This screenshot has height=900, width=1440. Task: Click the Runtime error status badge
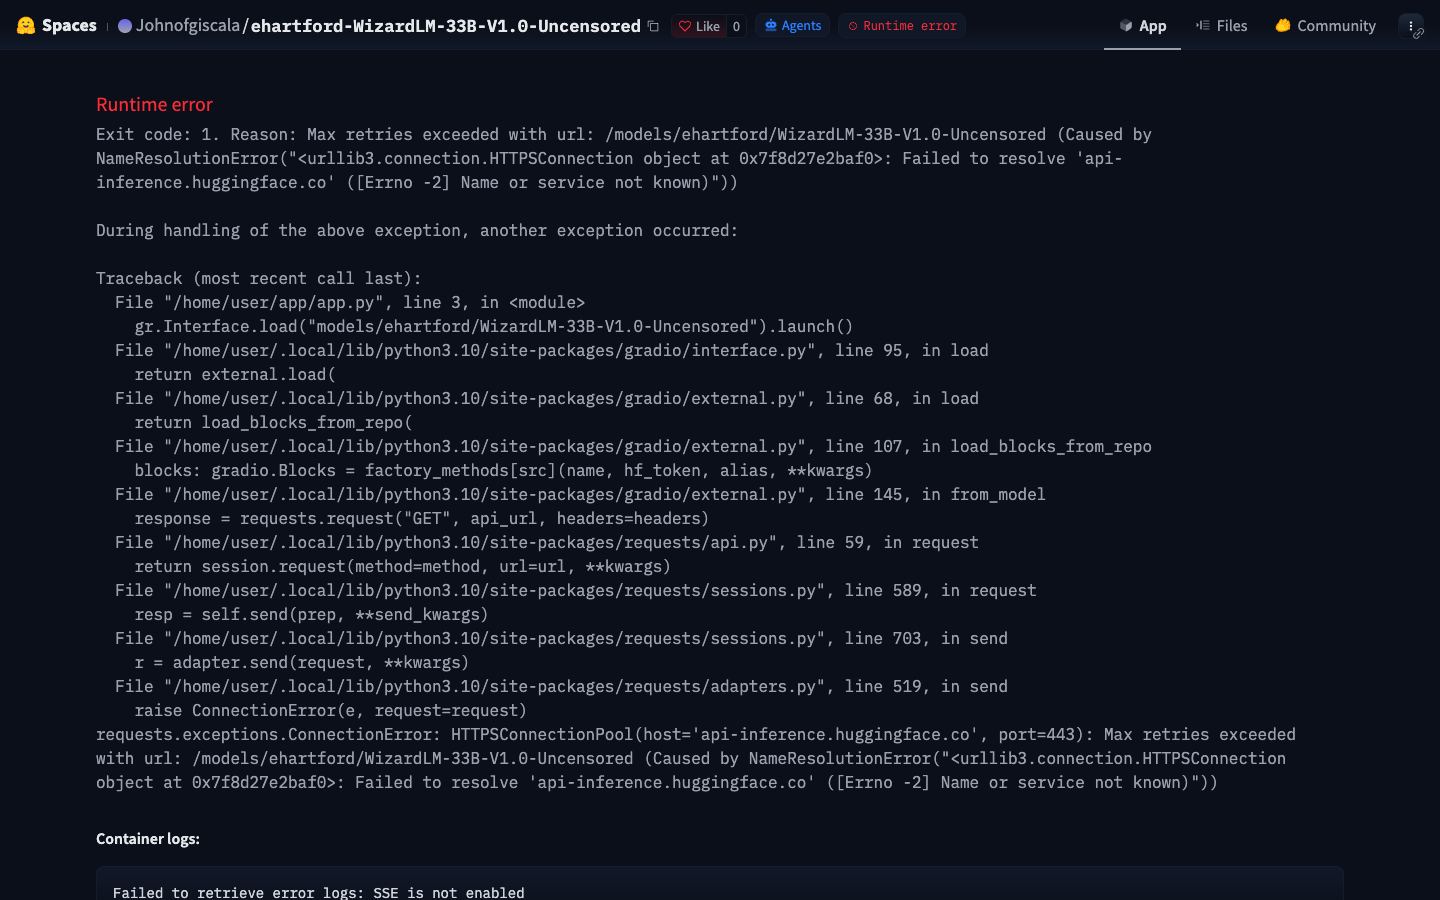click(x=902, y=26)
